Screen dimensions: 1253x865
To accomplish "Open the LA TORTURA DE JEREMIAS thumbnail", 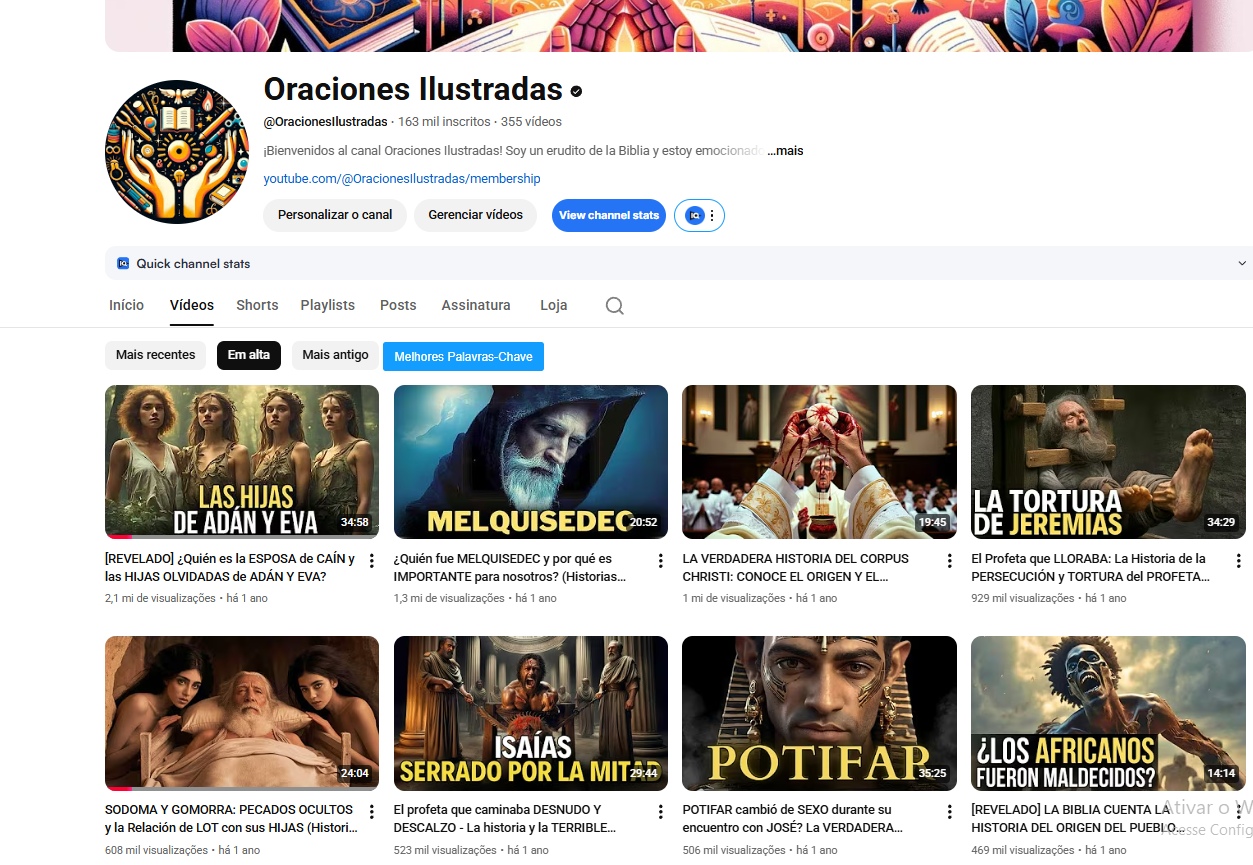I will [x=1108, y=462].
